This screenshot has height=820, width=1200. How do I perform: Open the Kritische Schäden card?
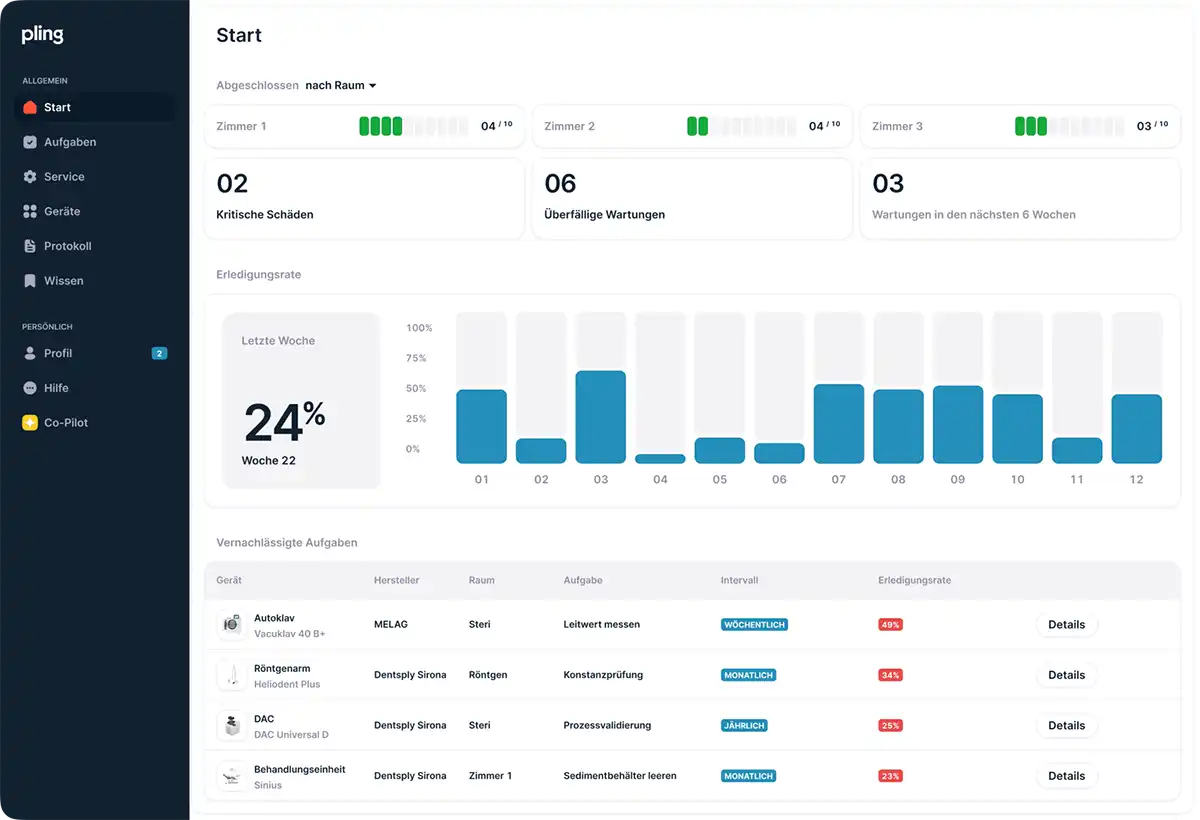tap(364, 198)
